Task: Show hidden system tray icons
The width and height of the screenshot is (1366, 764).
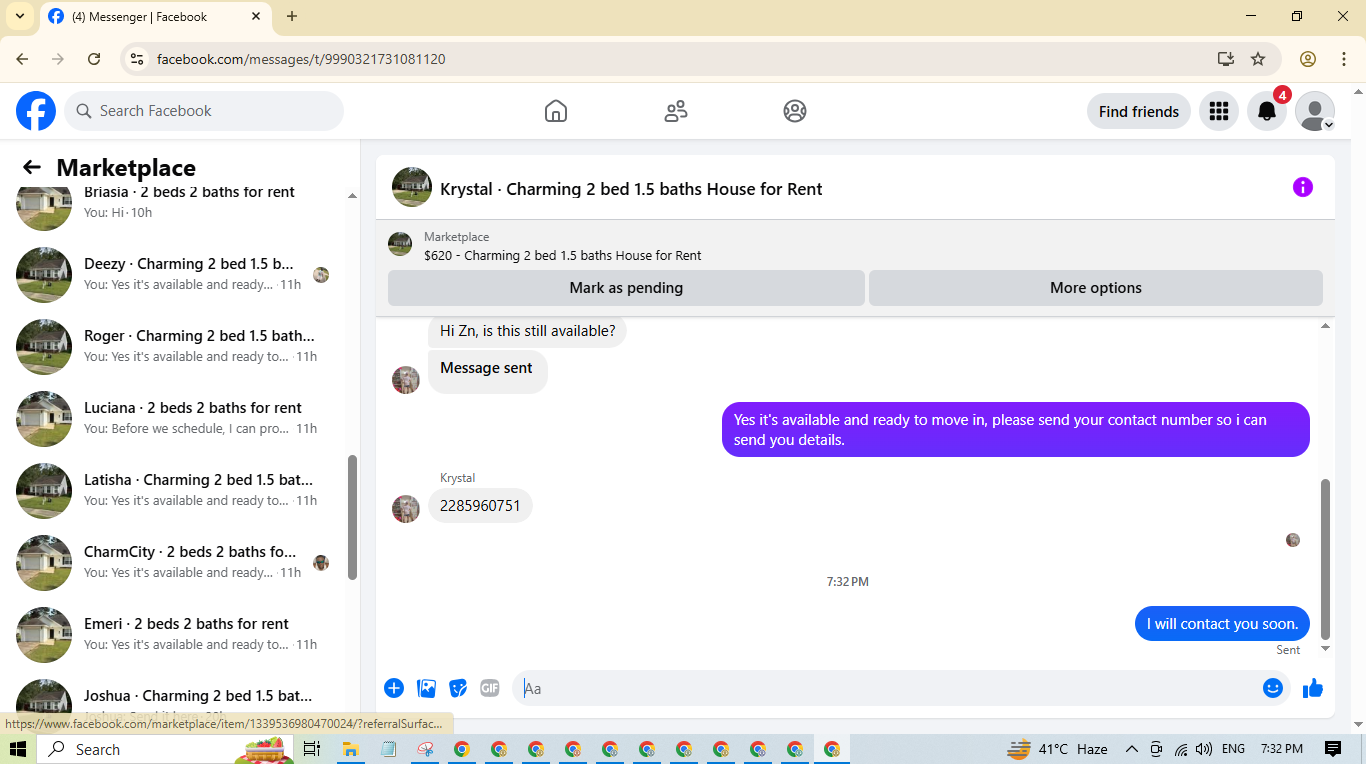Action: (1132, 749)
